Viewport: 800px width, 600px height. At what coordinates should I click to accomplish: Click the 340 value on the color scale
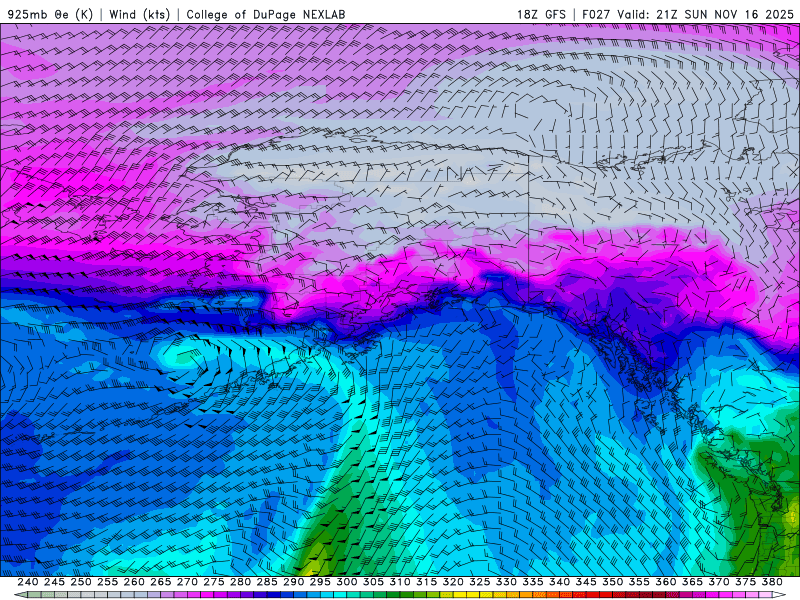tap(559, 582)
